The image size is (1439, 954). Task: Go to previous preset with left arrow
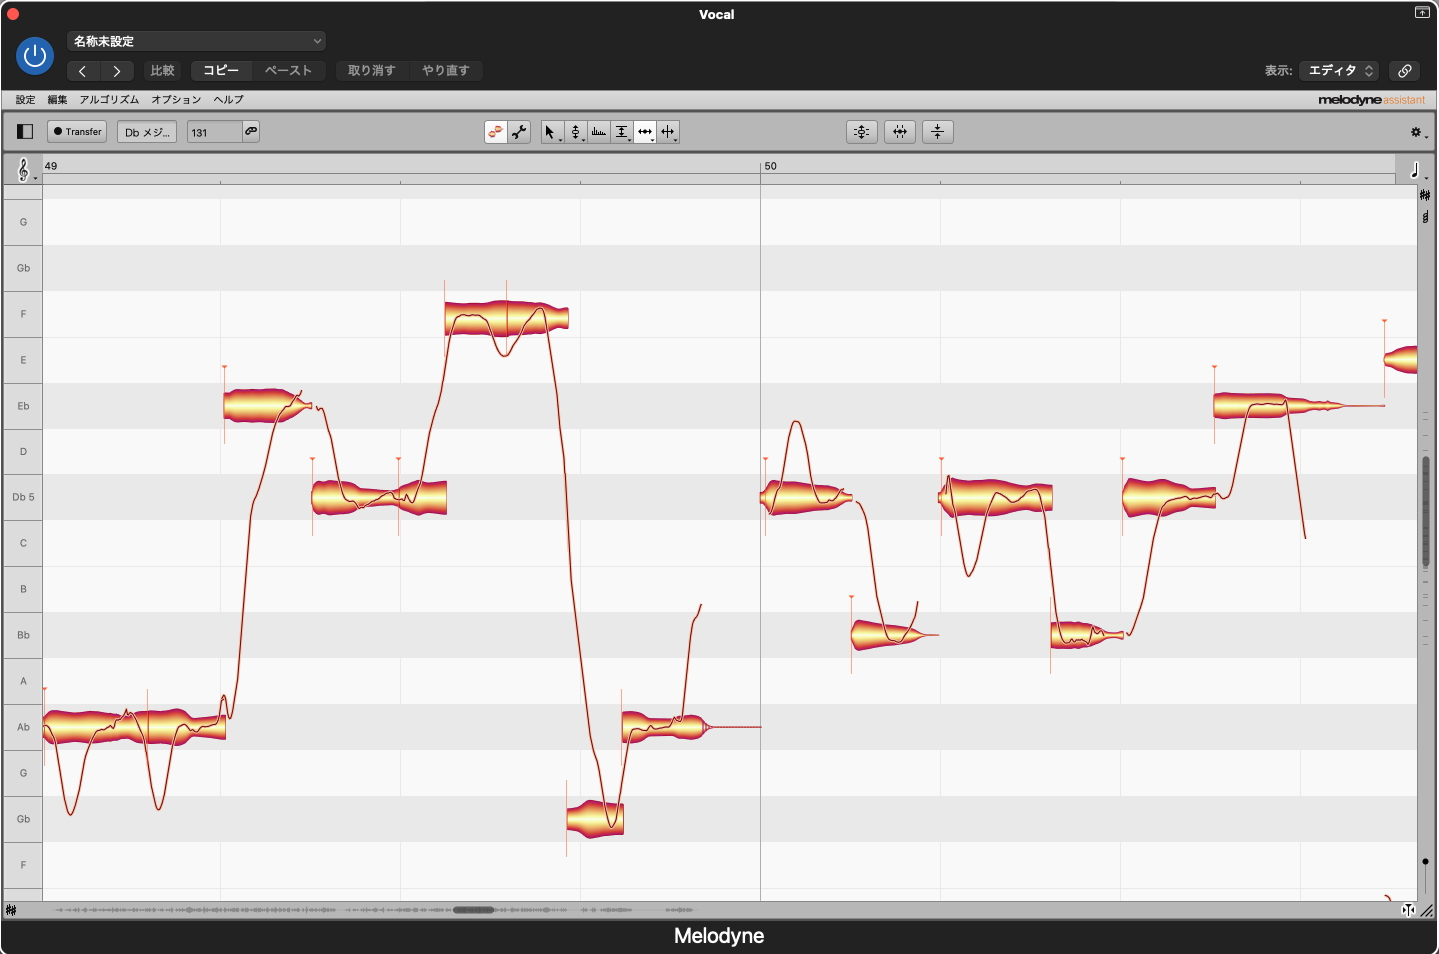pyautogui.click(x=83, y=71)
